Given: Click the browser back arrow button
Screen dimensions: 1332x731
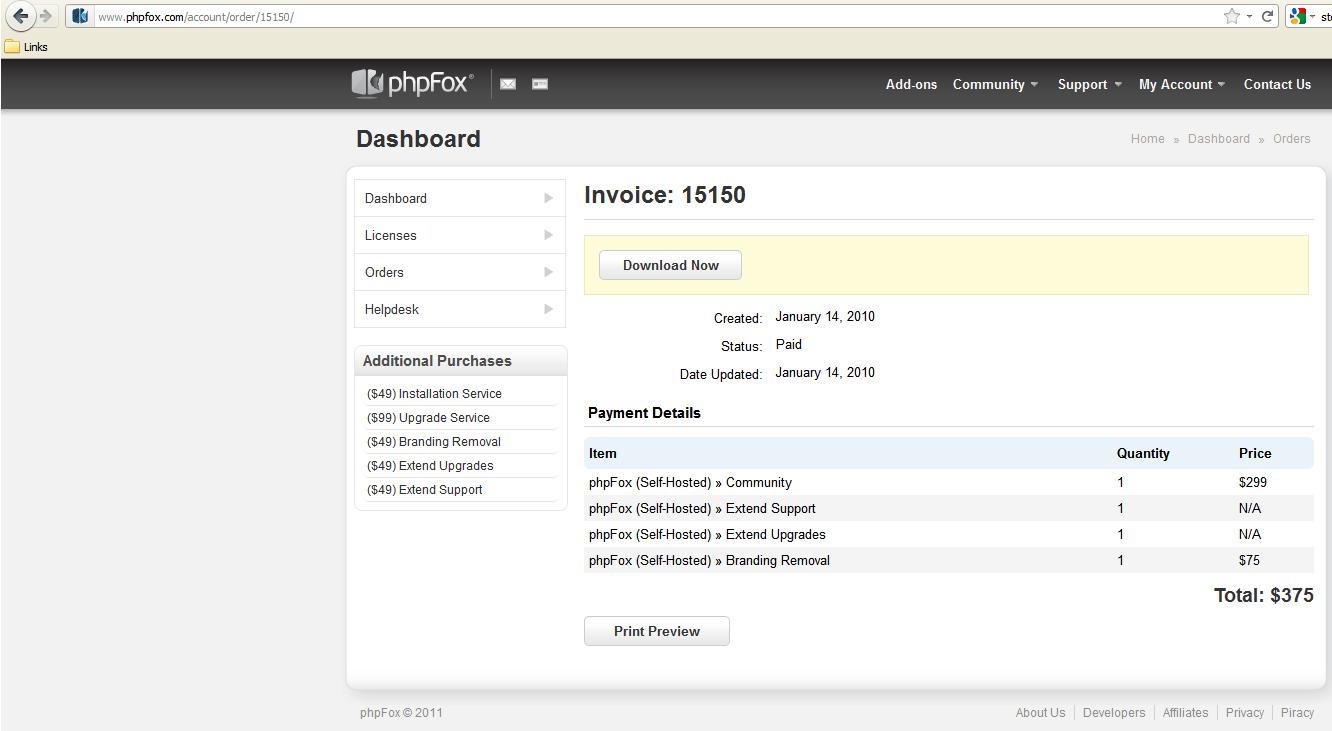Looking at the screenshot, I should pyautogui.click(x=20, y=16).
